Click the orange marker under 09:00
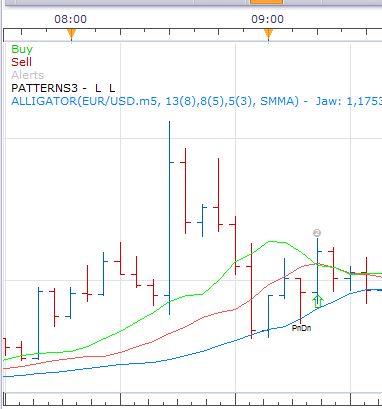382x409 pixels. coord(269,34)
